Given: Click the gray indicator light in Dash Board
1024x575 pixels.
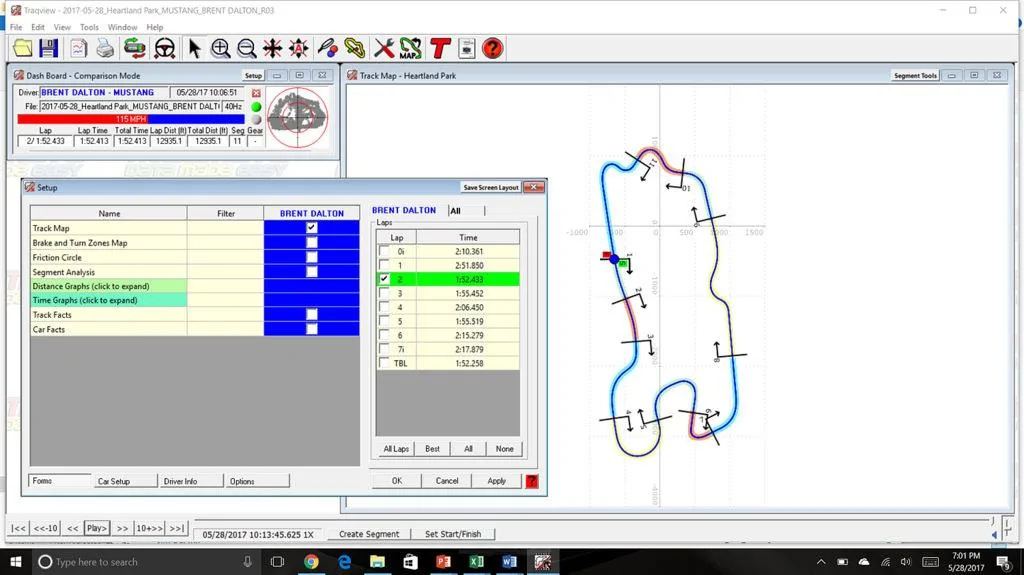Looking at the screenshot, I should click(x=256, y=120).
